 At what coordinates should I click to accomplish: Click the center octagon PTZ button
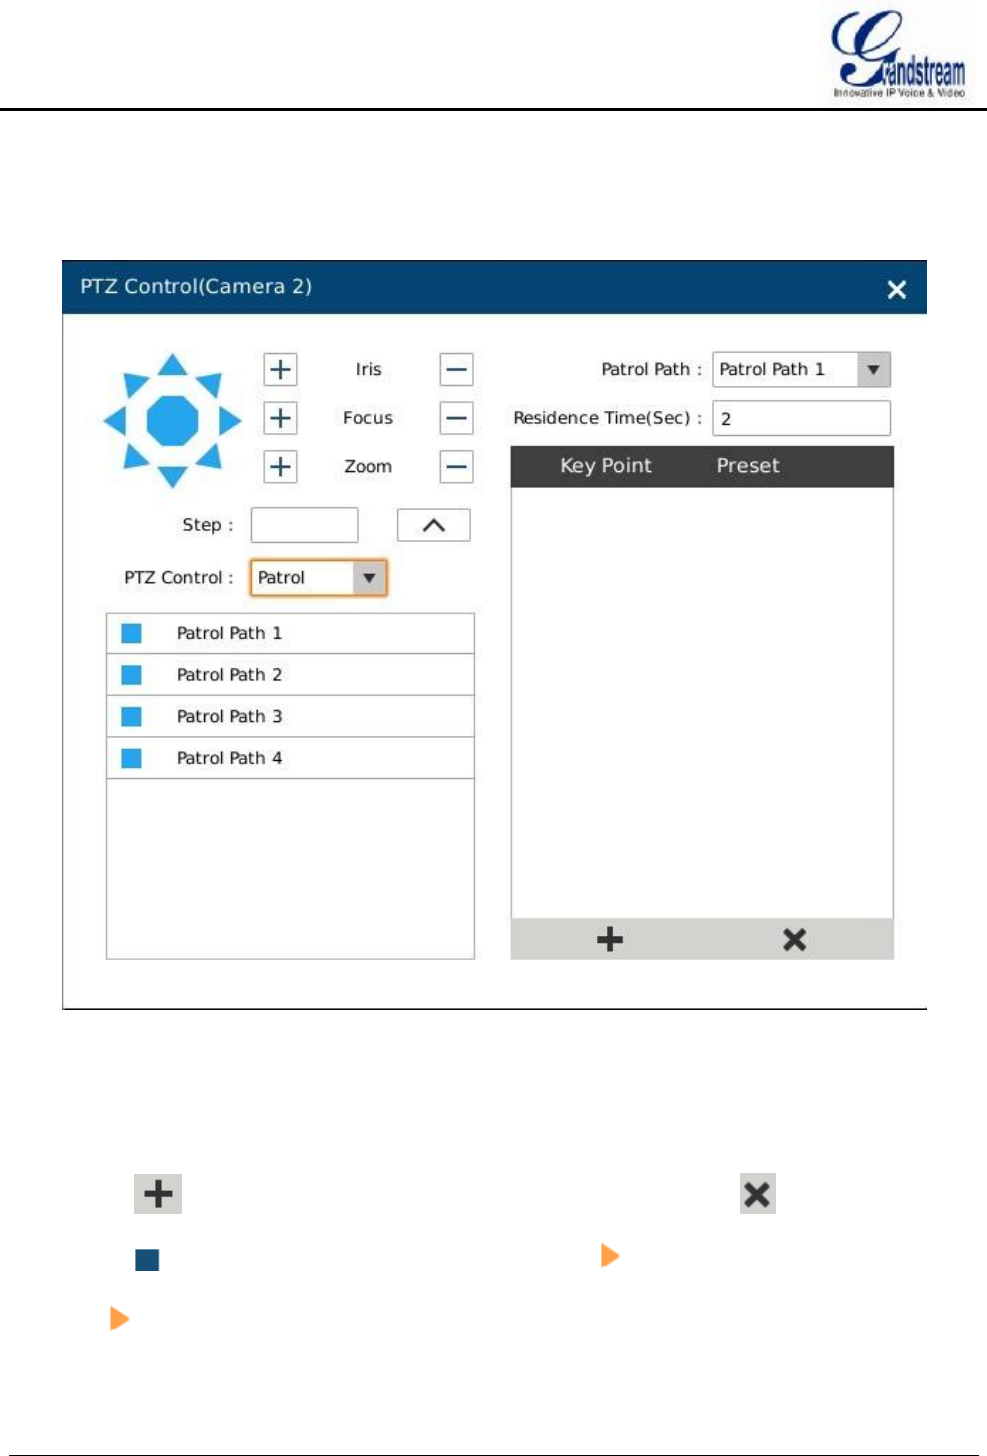tap(173, 421)
